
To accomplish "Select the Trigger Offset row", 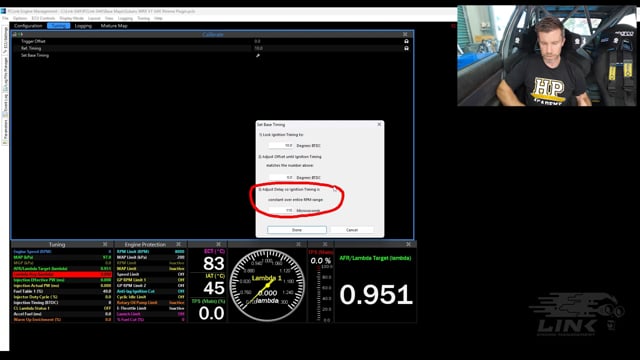I will (x=212, y=41).
